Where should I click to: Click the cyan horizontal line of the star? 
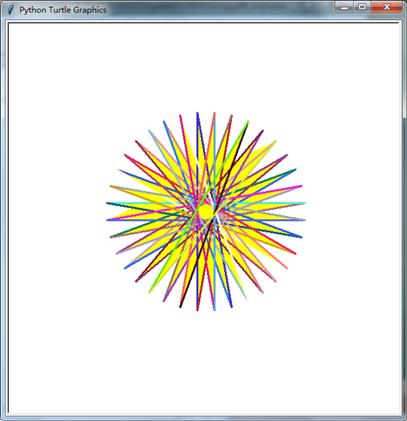coord(267,203)
